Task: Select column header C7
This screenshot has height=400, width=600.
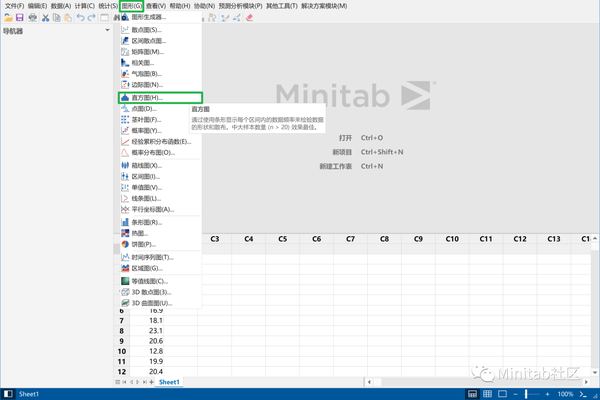Action: tap(350, 239)
